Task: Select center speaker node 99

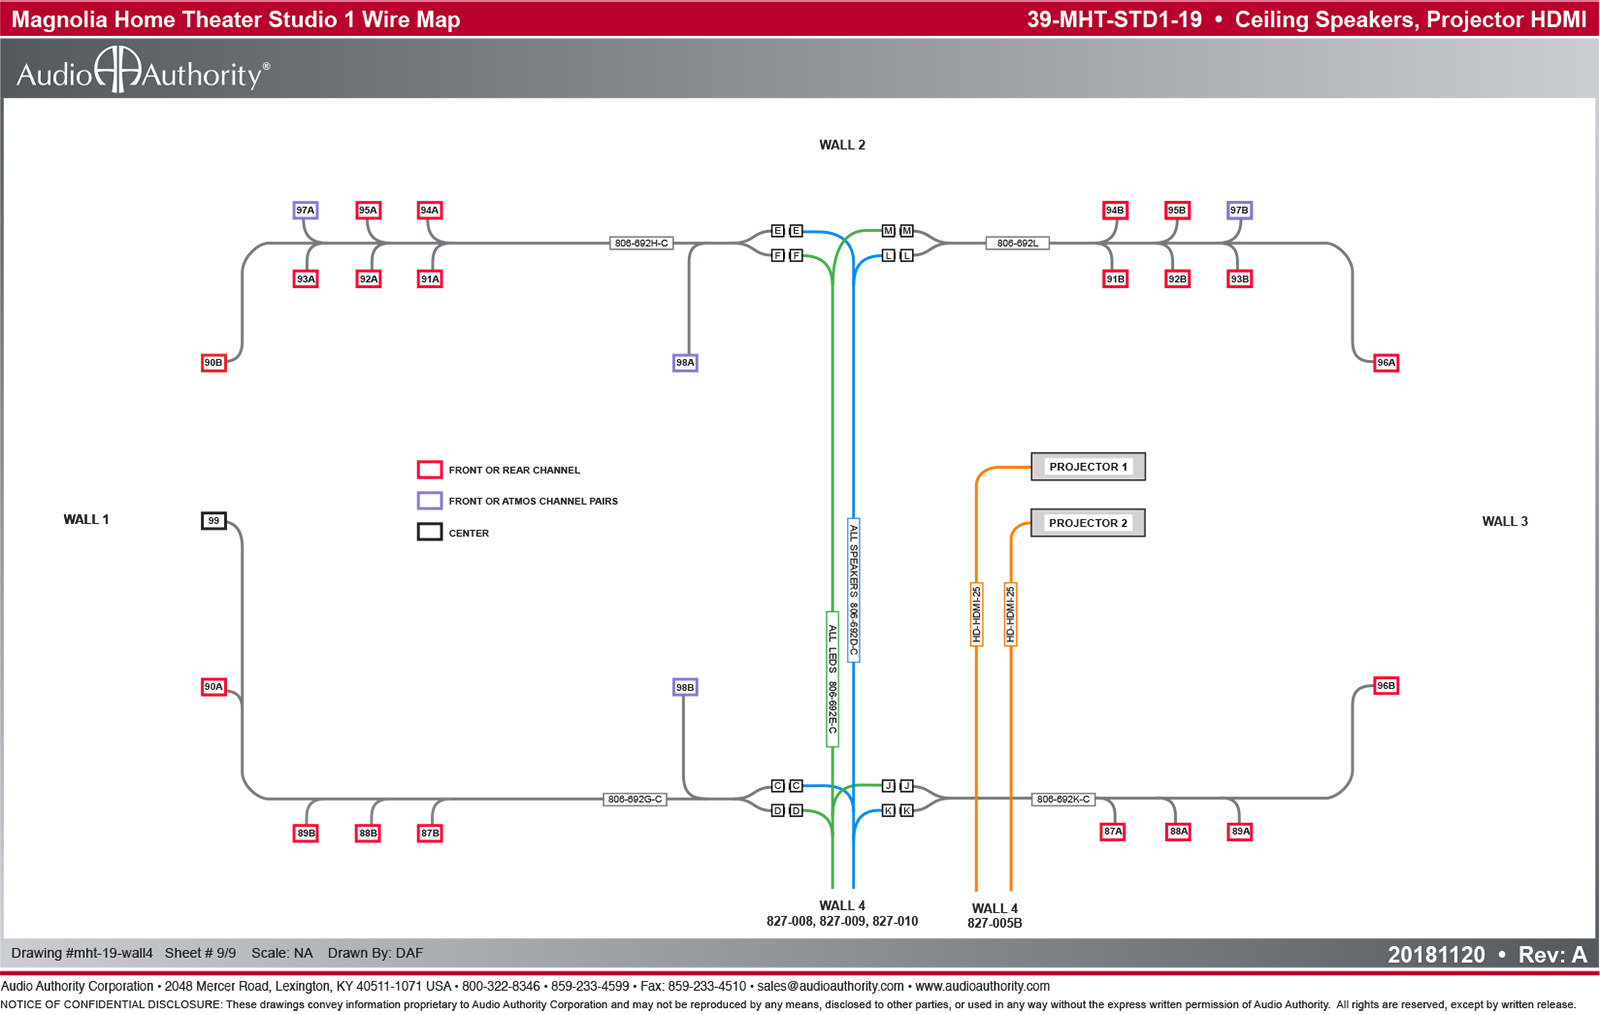Action: point(214,521)
